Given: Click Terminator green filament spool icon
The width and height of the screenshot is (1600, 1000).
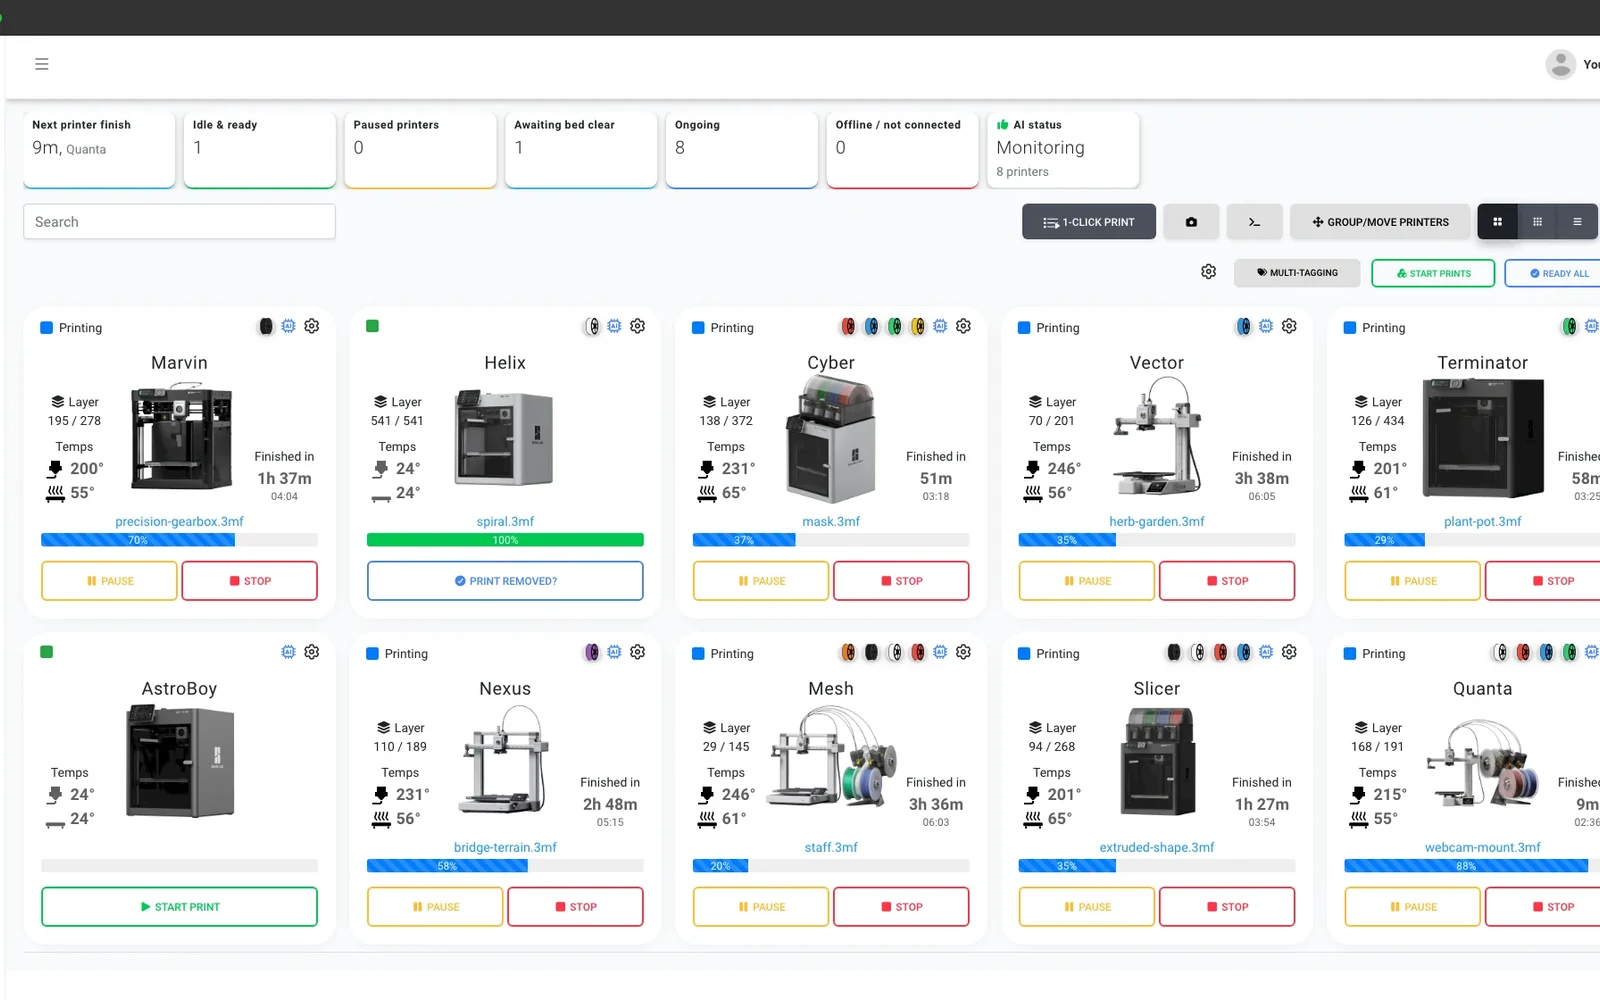Looking at the screenshot, I should (x=1569, y=326).
